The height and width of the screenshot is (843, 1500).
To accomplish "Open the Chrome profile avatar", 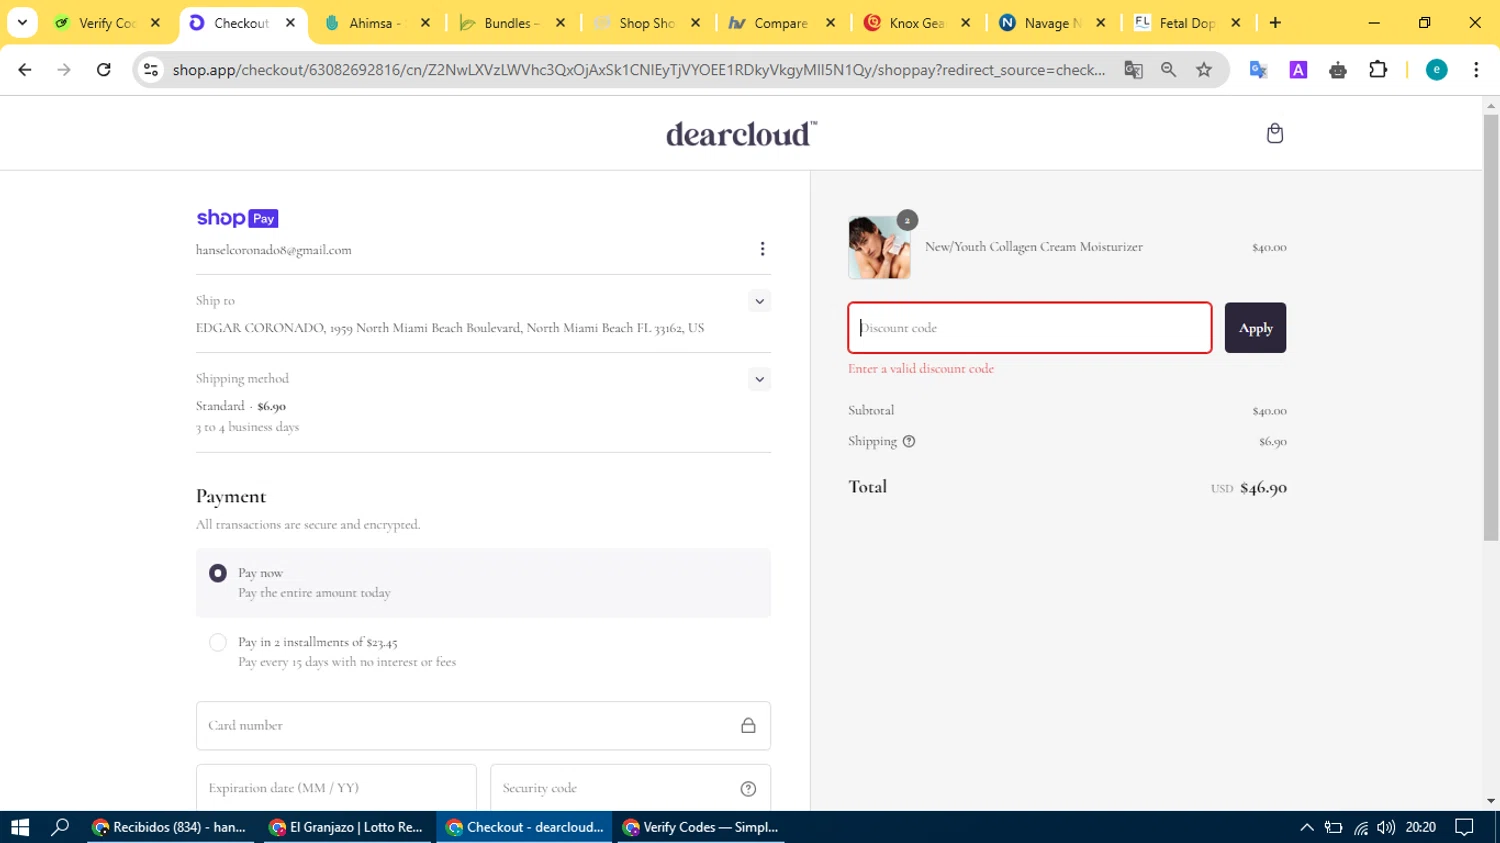I will tap(1436, 69).
